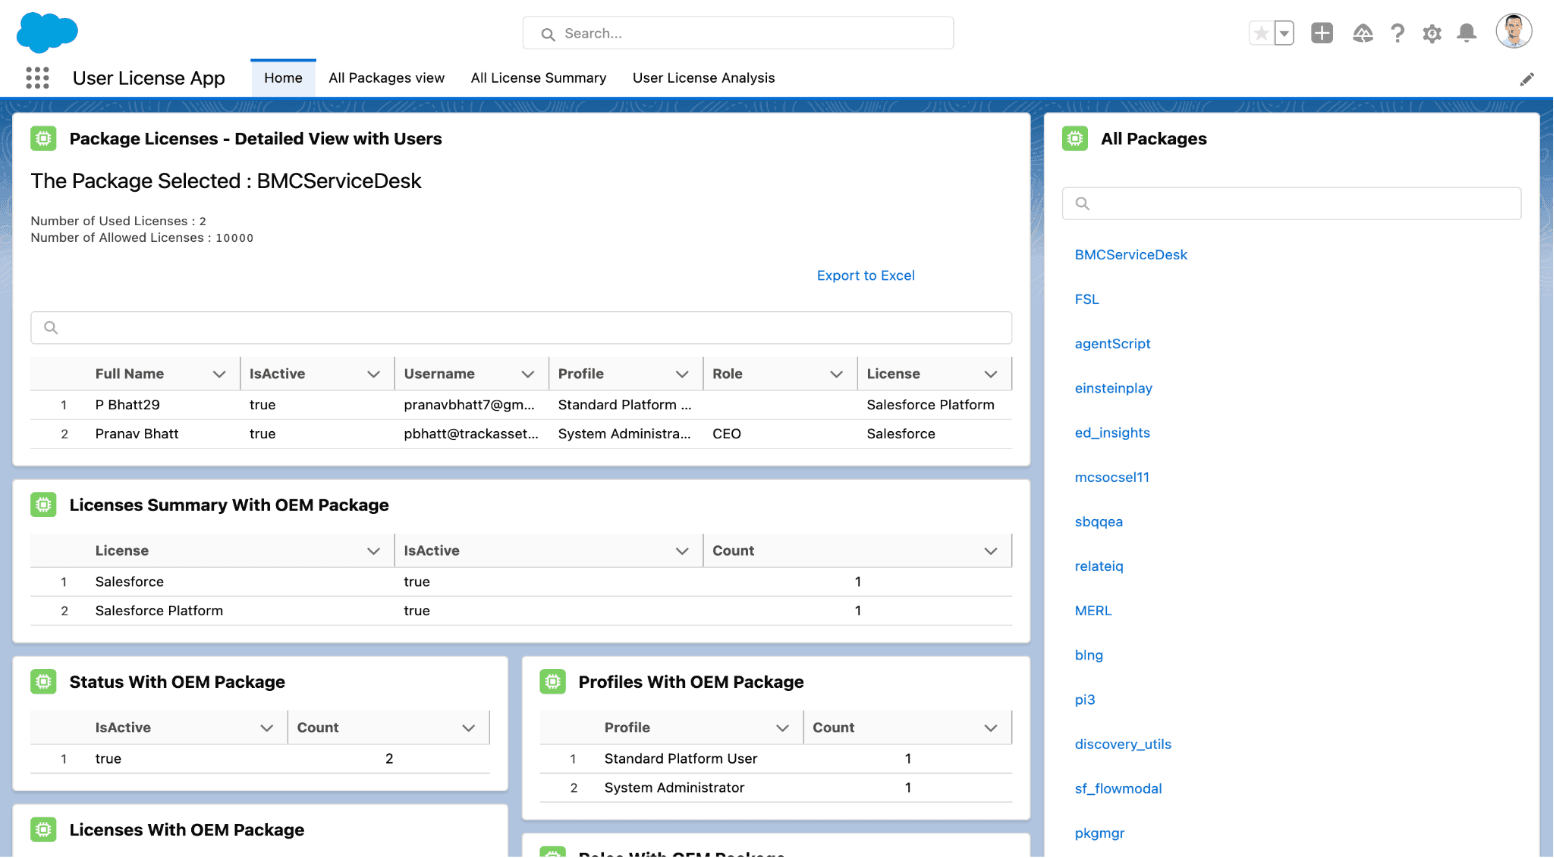Click the pranavbhatt7@gm... username cell

(469, 405)
